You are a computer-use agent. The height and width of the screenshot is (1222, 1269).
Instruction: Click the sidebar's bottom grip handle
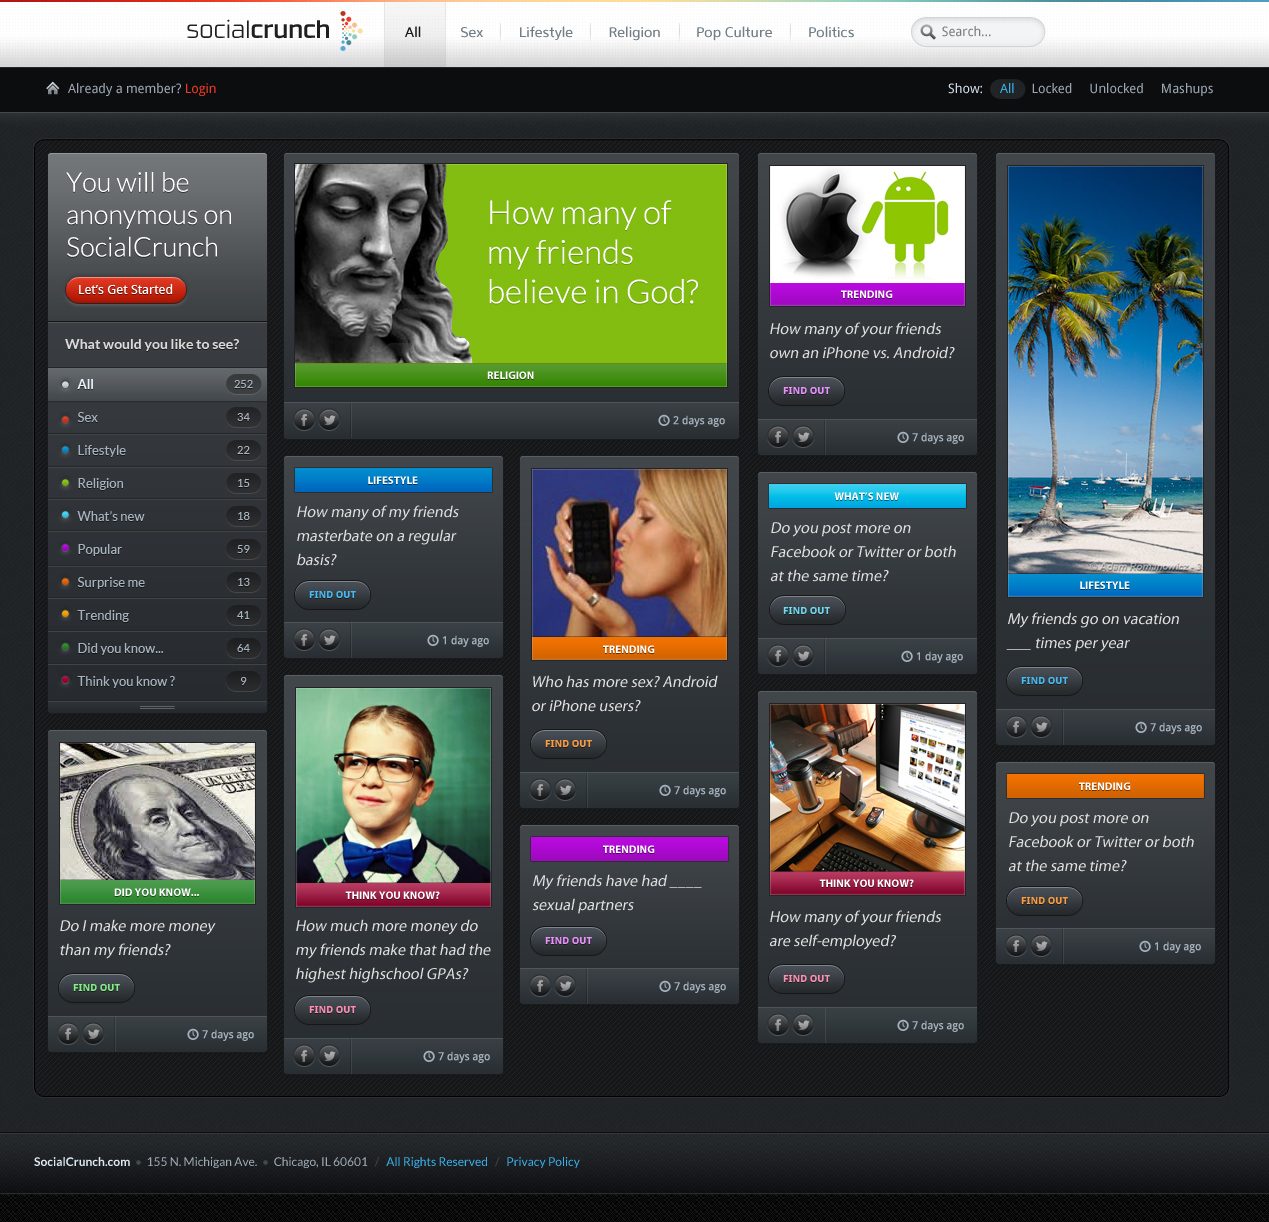click(157, 707)
